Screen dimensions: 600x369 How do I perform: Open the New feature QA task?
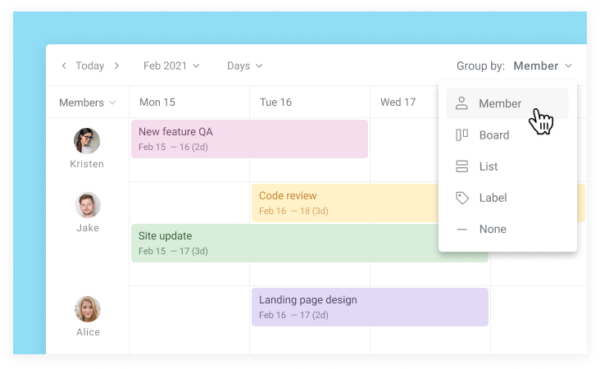249,139
